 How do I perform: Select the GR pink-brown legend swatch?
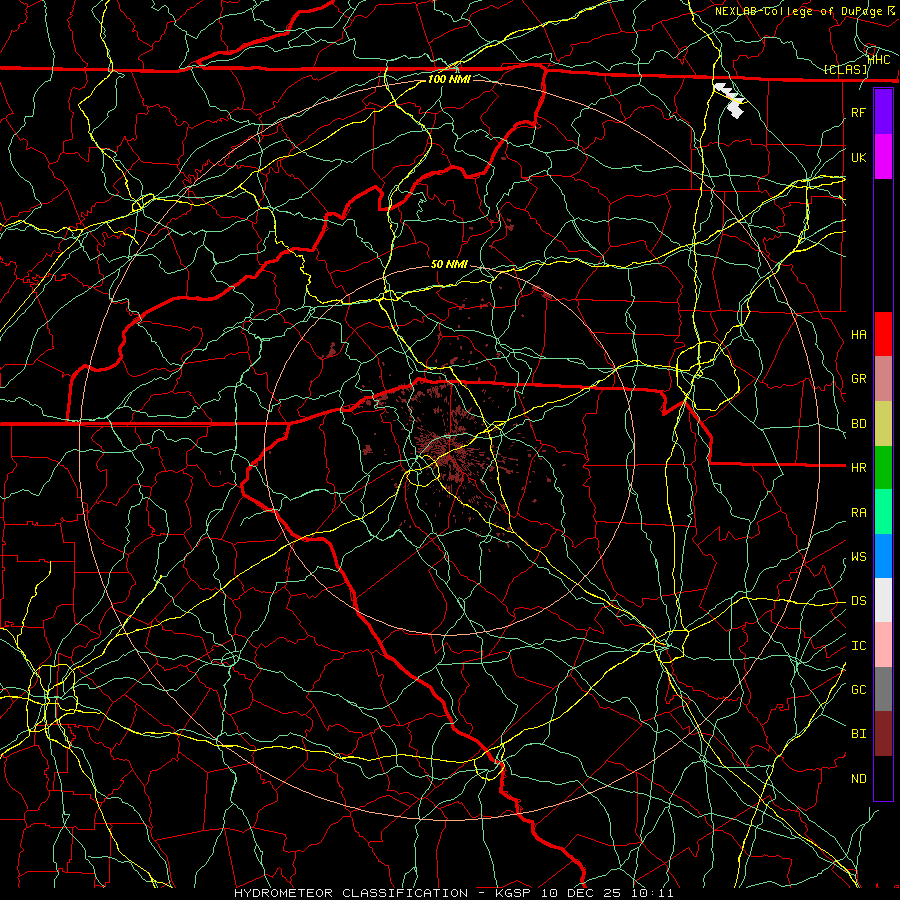883,379
